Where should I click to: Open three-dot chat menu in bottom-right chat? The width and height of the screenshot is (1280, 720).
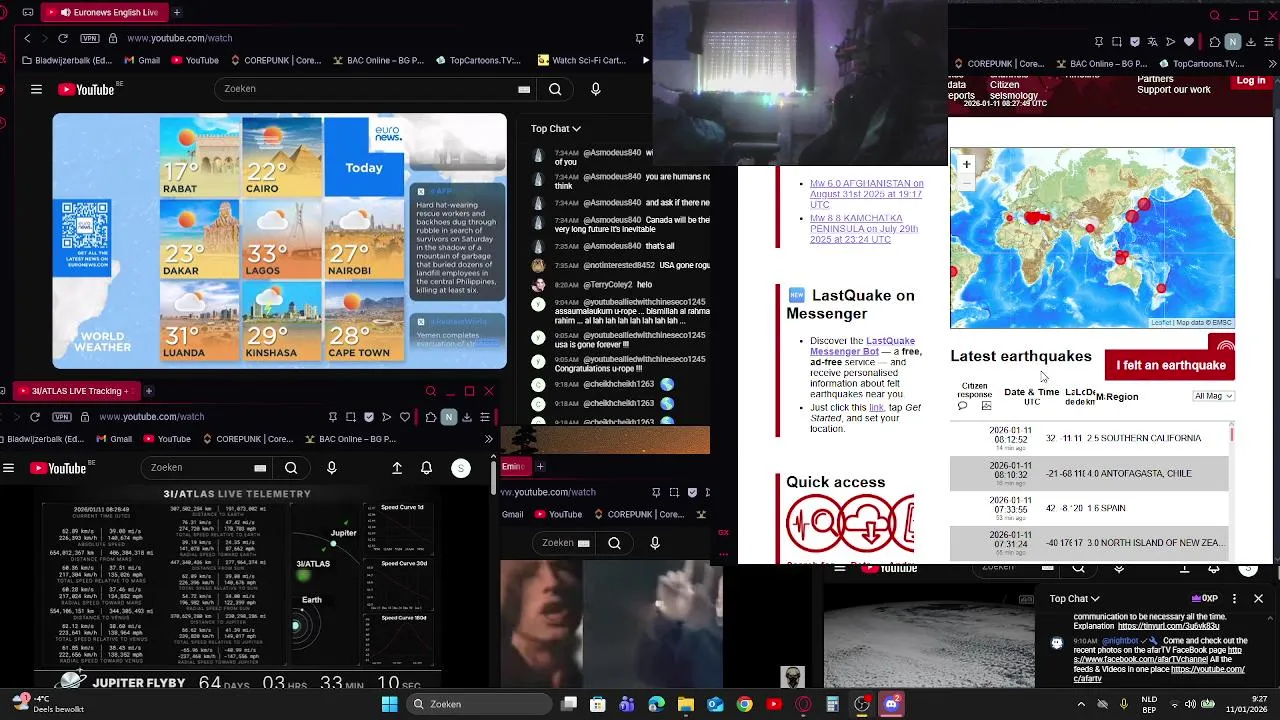(x=1234, y=598)
